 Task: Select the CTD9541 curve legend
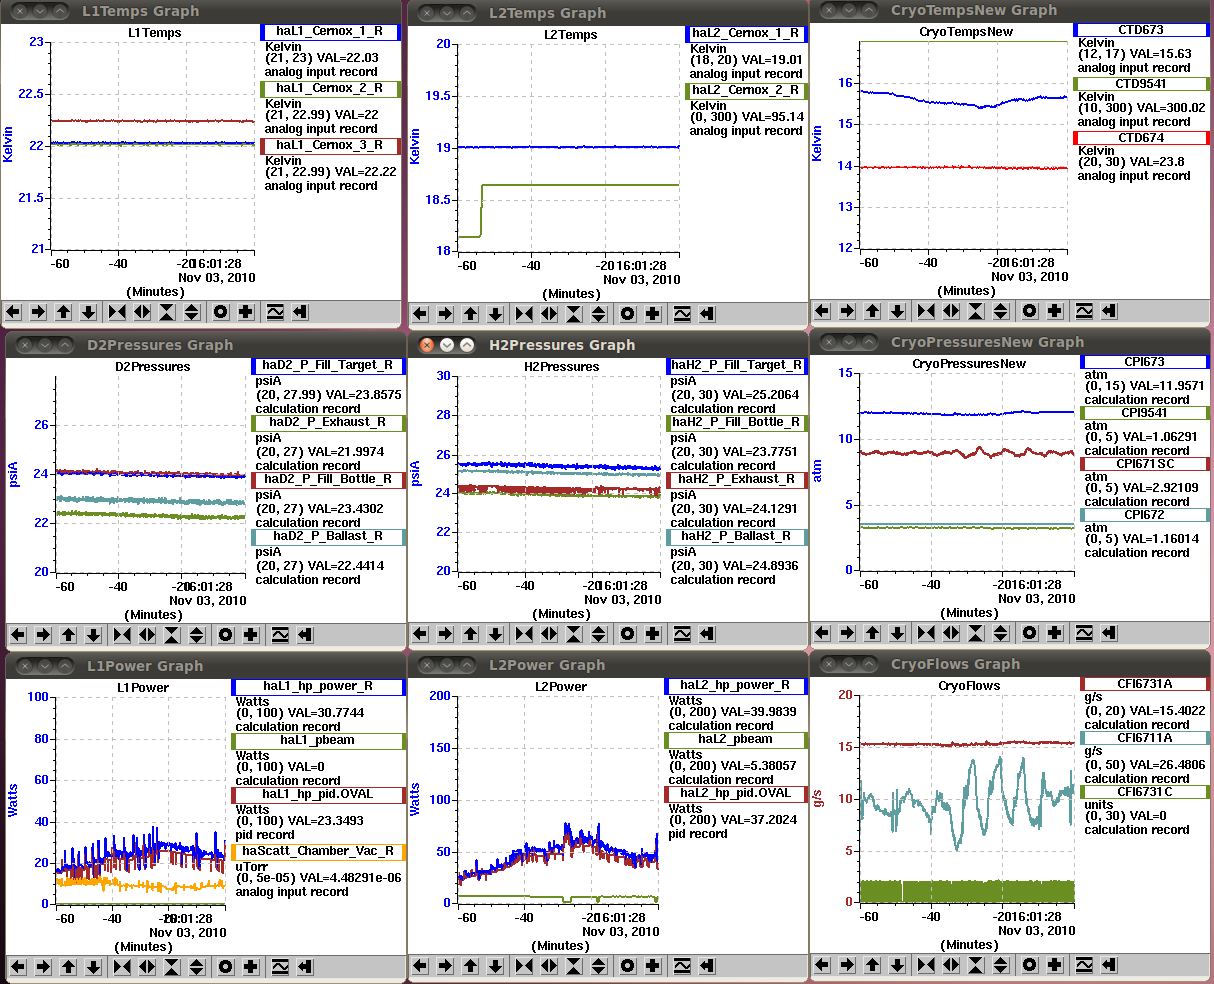coord(1141,84)
